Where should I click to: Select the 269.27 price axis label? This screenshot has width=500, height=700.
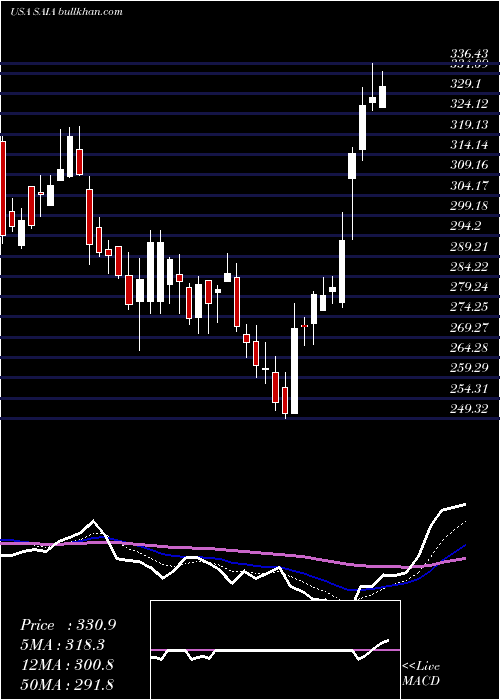pos(469,328)
